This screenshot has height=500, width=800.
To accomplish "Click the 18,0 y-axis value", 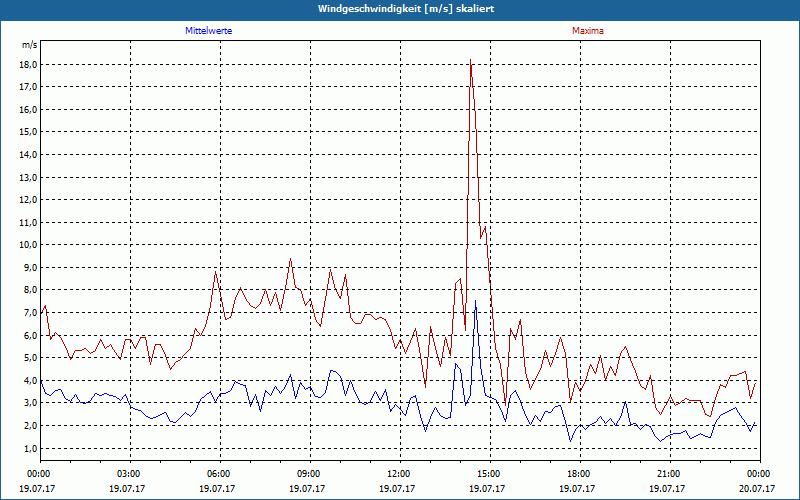I will pyautogui.click(x=29, y=64).
